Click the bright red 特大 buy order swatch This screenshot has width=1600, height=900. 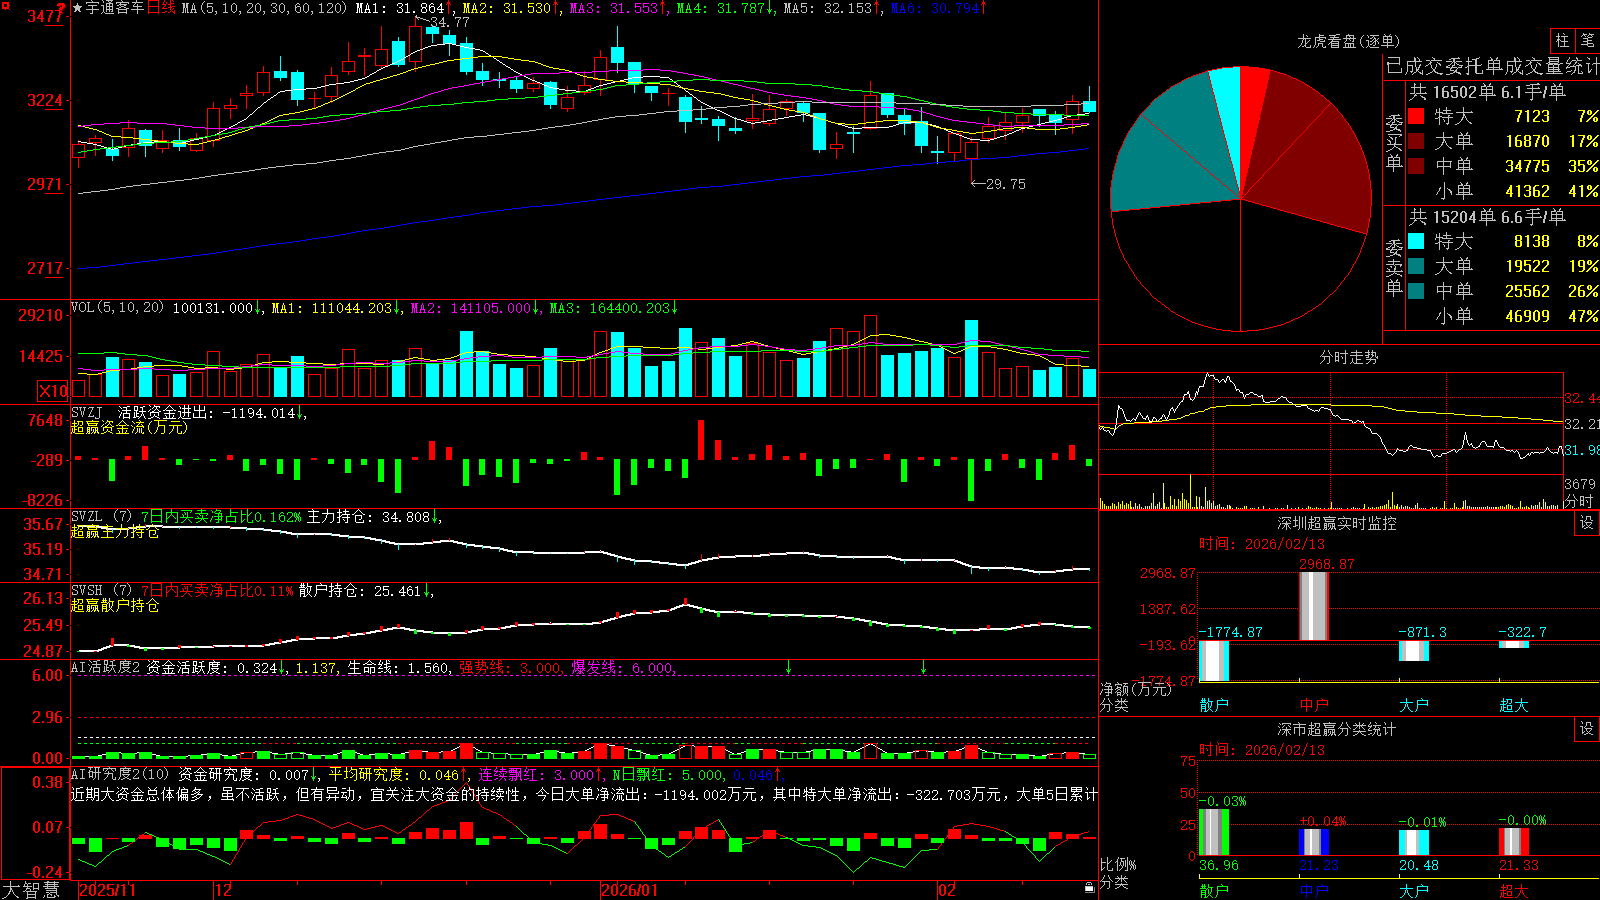click(x=1416, y=116)
